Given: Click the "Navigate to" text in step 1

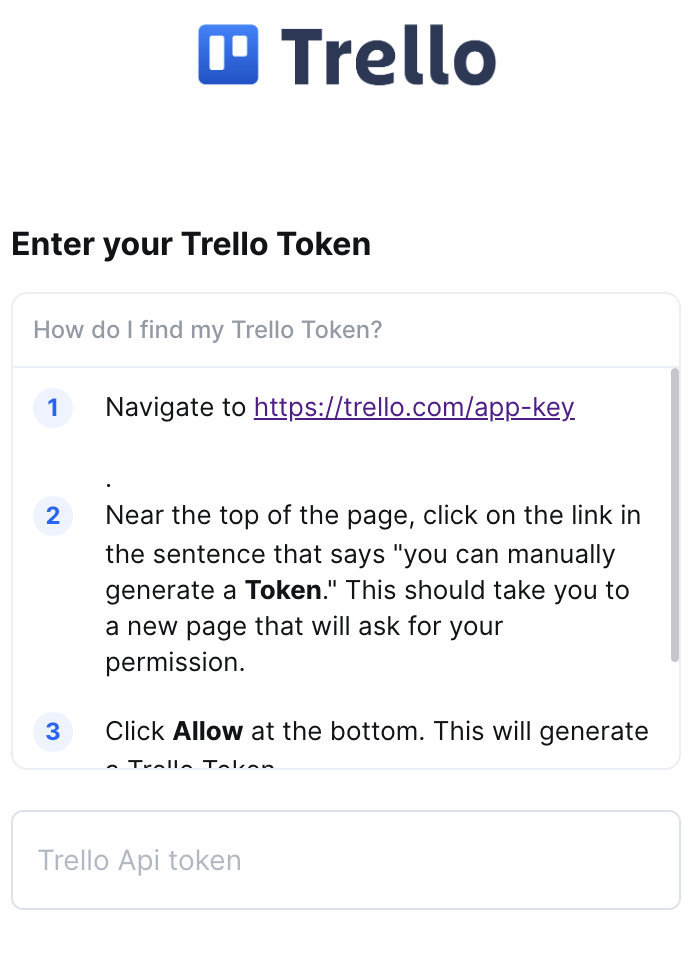Looking at the screenshot, I should 175,408.
